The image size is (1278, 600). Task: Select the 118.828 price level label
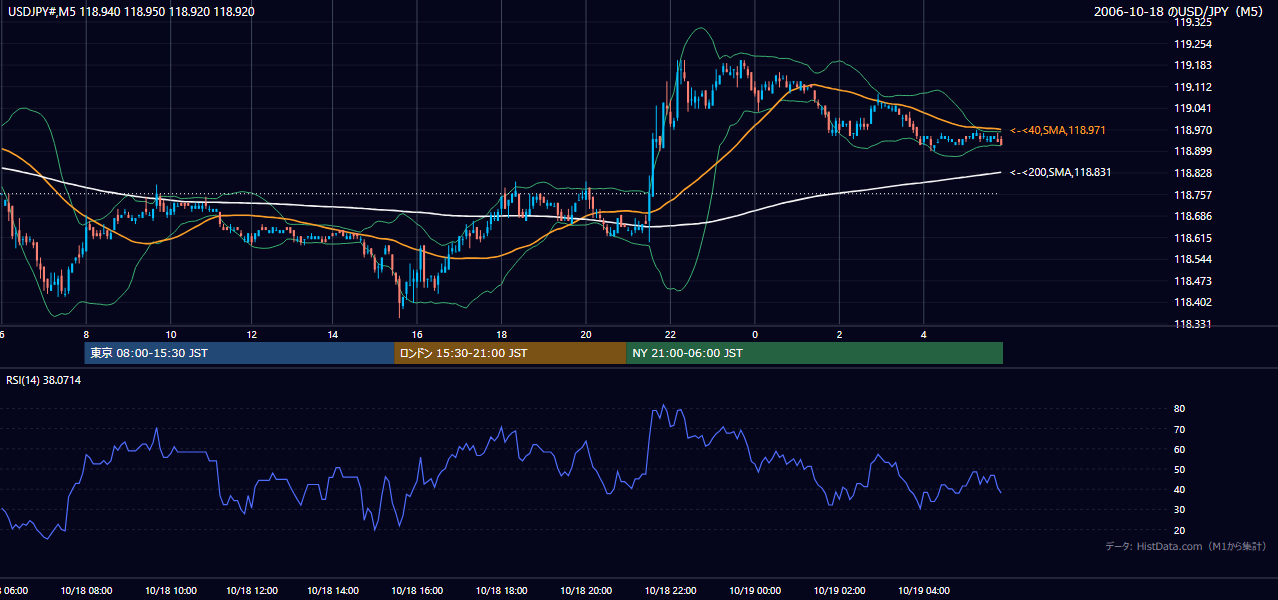click(x=1192, y=173)
